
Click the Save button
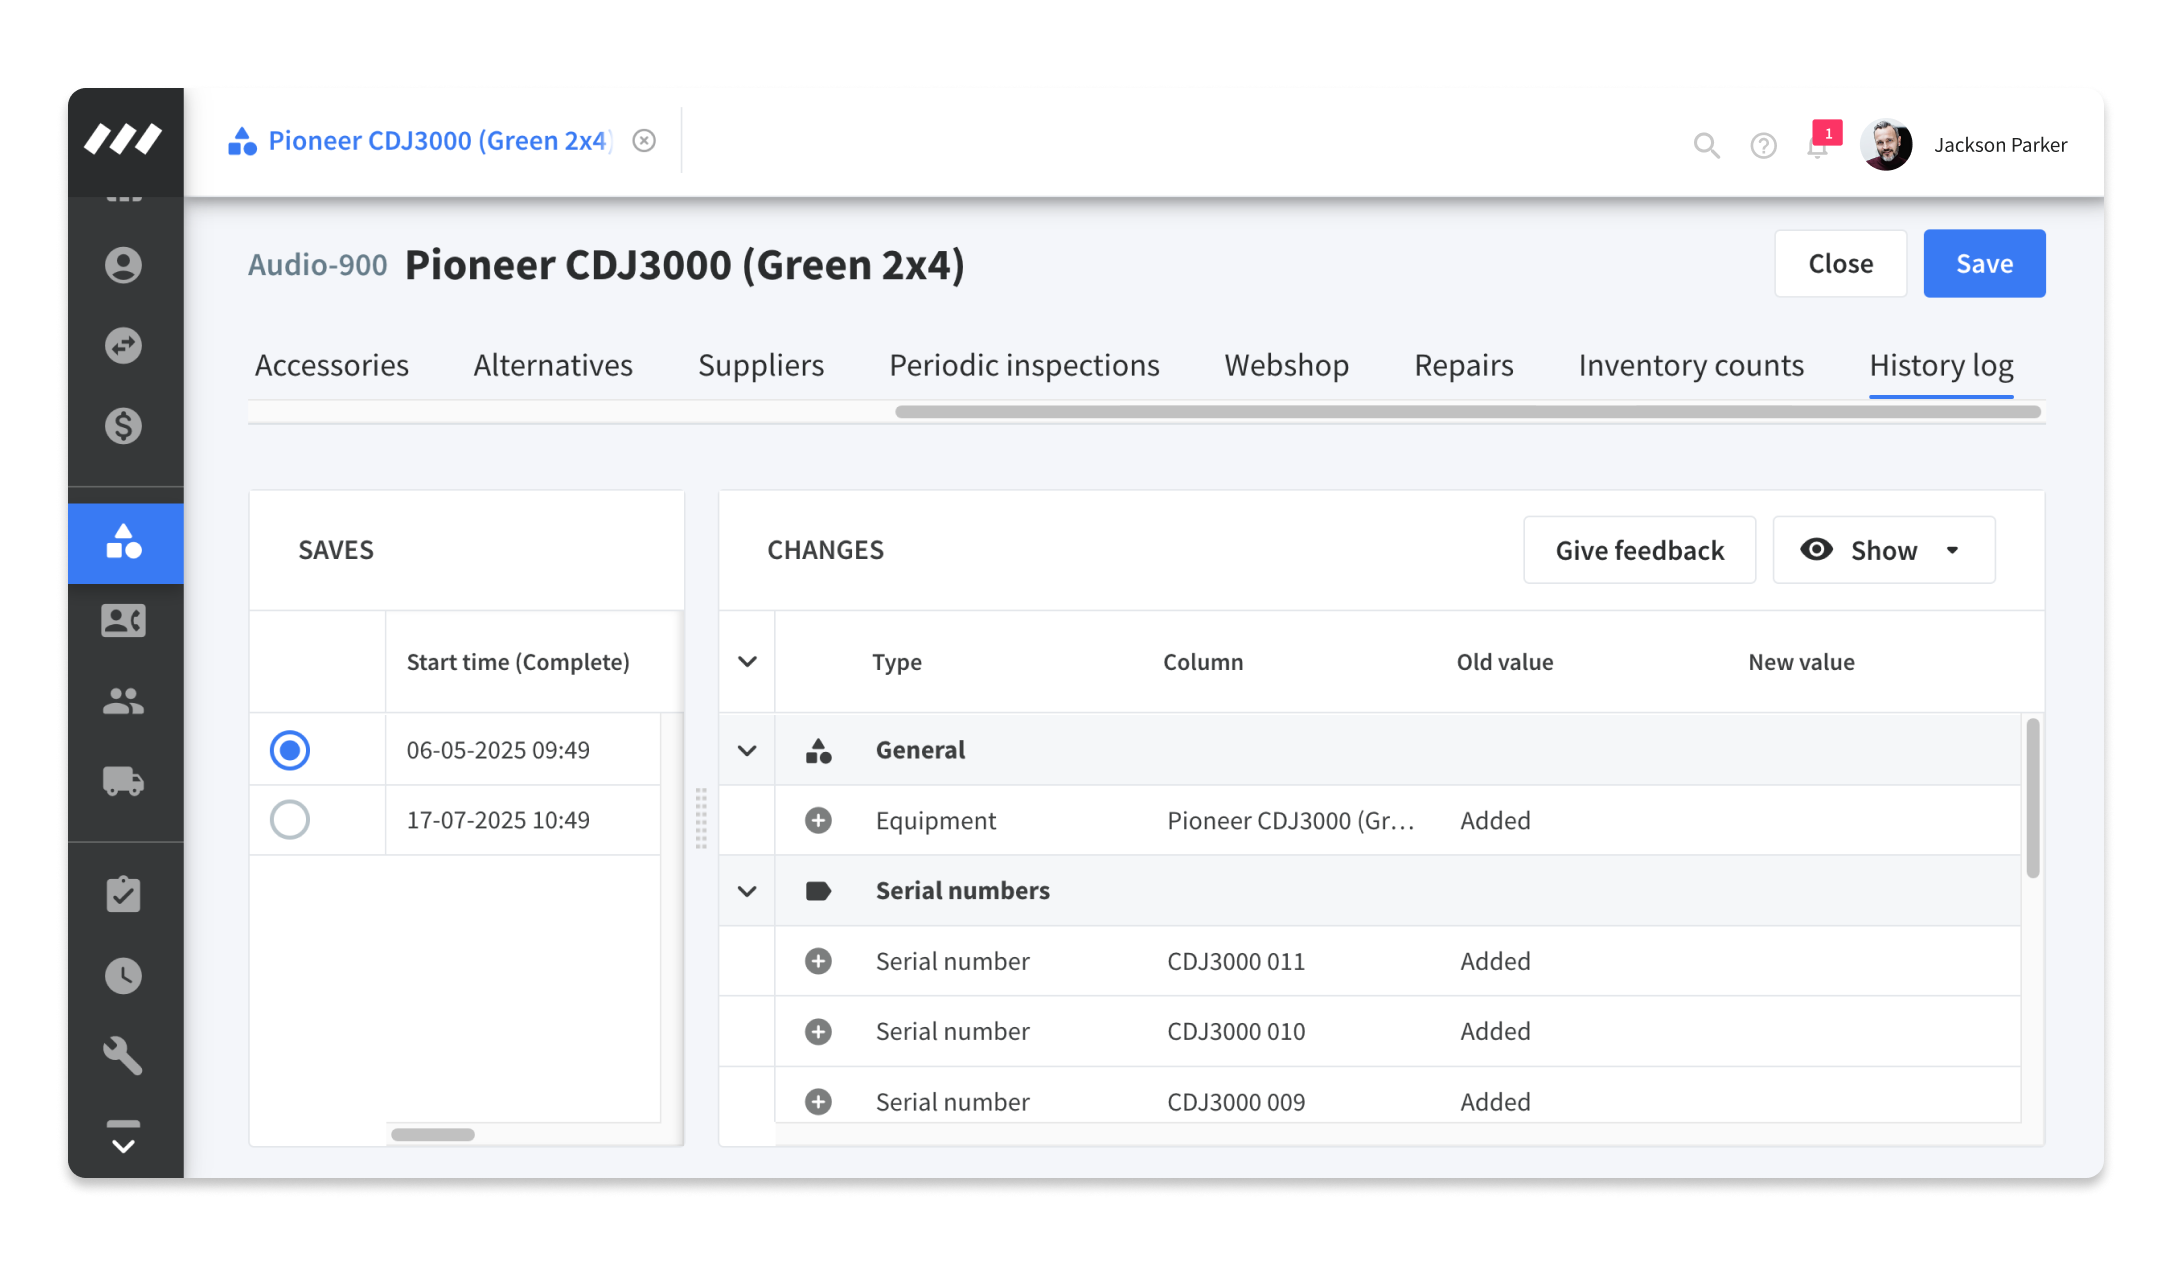click(1984, 263)
